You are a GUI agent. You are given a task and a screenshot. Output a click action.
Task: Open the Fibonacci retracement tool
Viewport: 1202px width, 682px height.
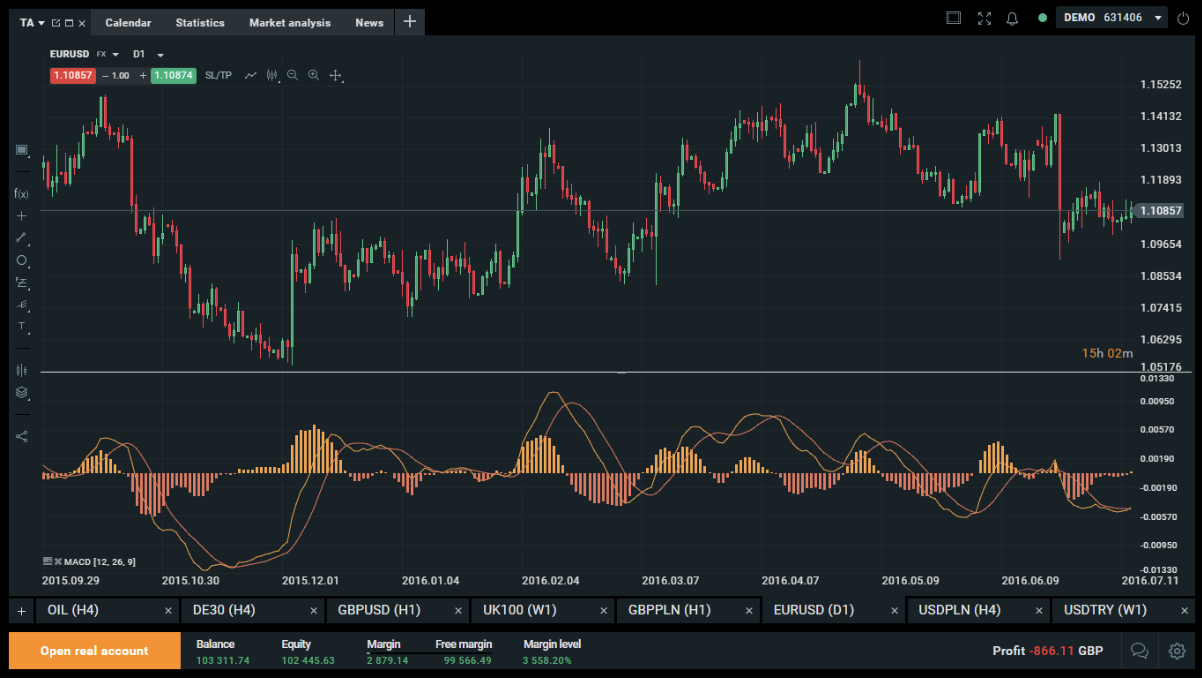pos(21,282)
